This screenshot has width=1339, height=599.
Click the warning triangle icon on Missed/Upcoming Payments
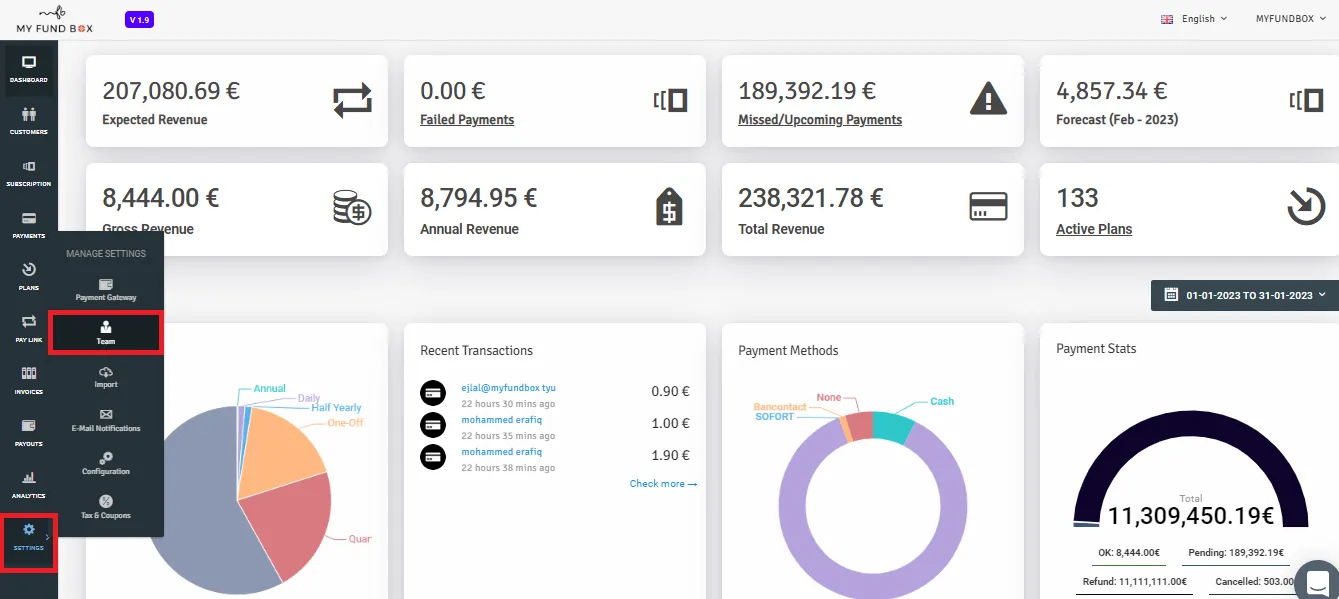click(988, 98)
